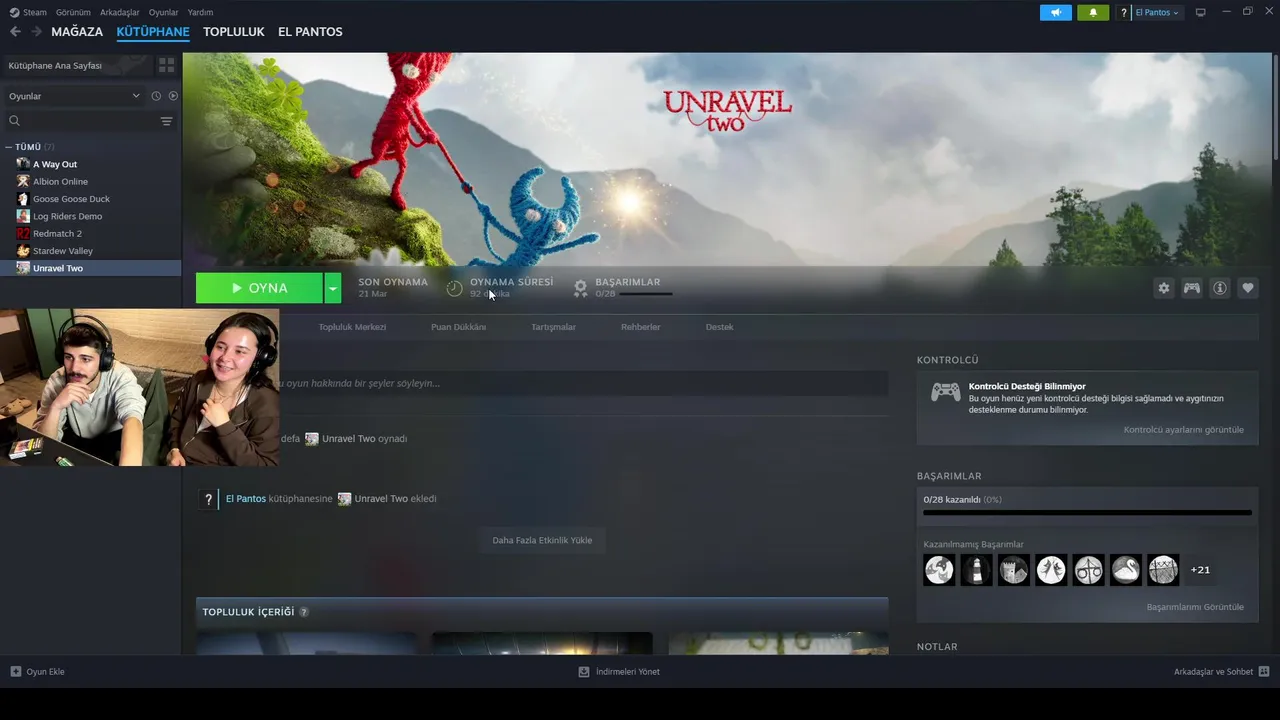
Task: Click the swan achievement badge icon
Action: pyautogui.click(x=1126, y=570)
